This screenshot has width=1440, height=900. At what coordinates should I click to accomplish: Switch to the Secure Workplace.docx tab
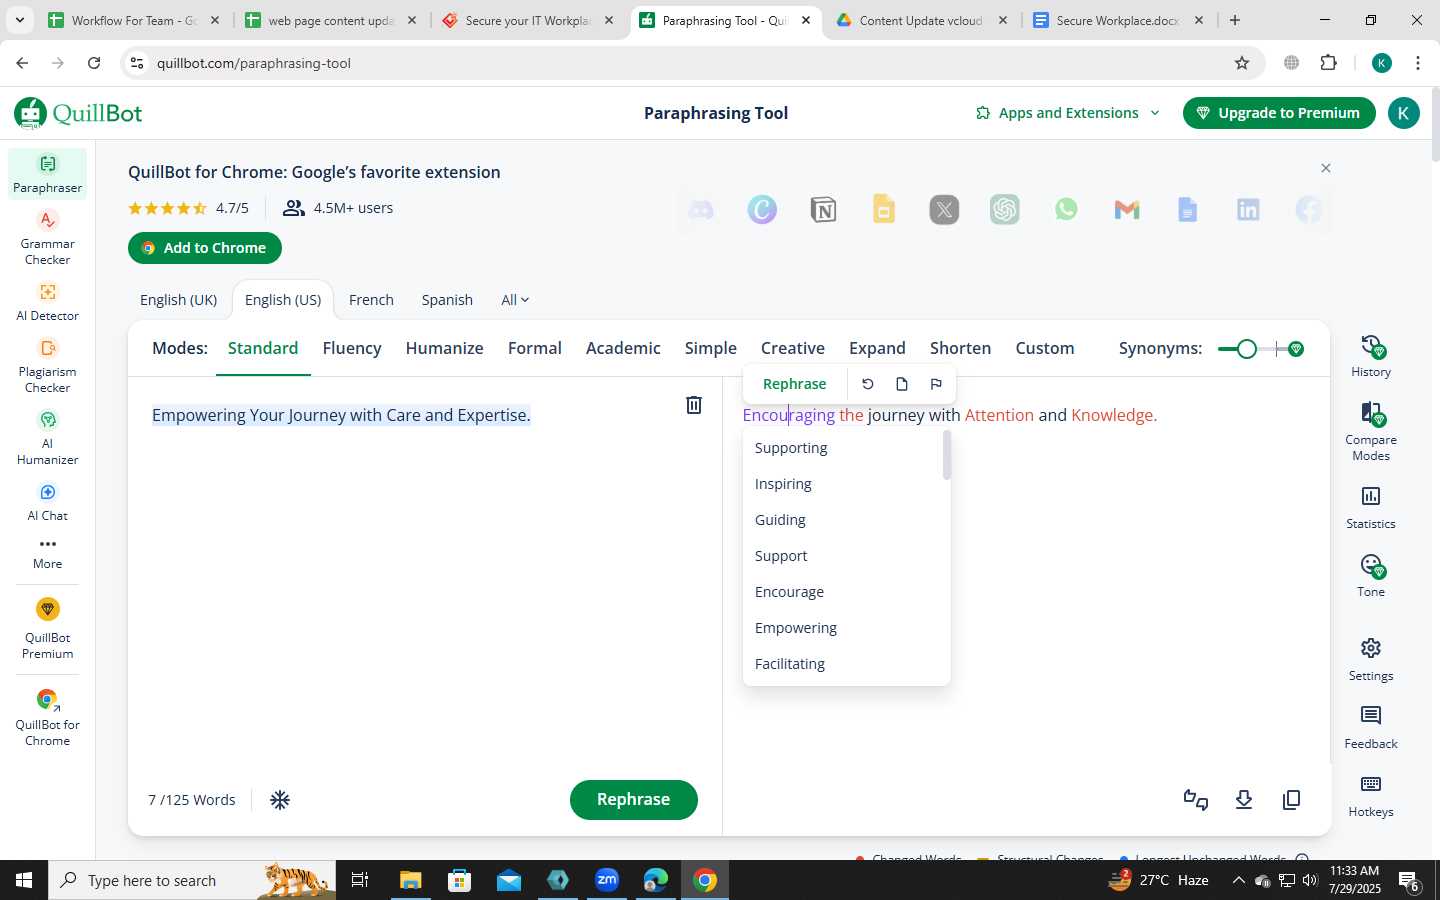point(1119,20)
